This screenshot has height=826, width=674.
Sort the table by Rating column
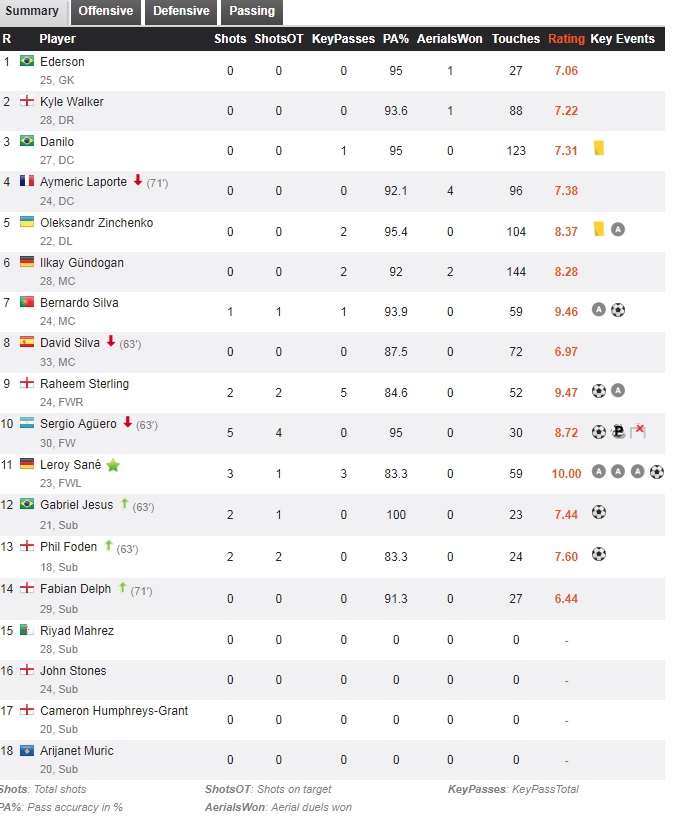[x=566, y=39]
